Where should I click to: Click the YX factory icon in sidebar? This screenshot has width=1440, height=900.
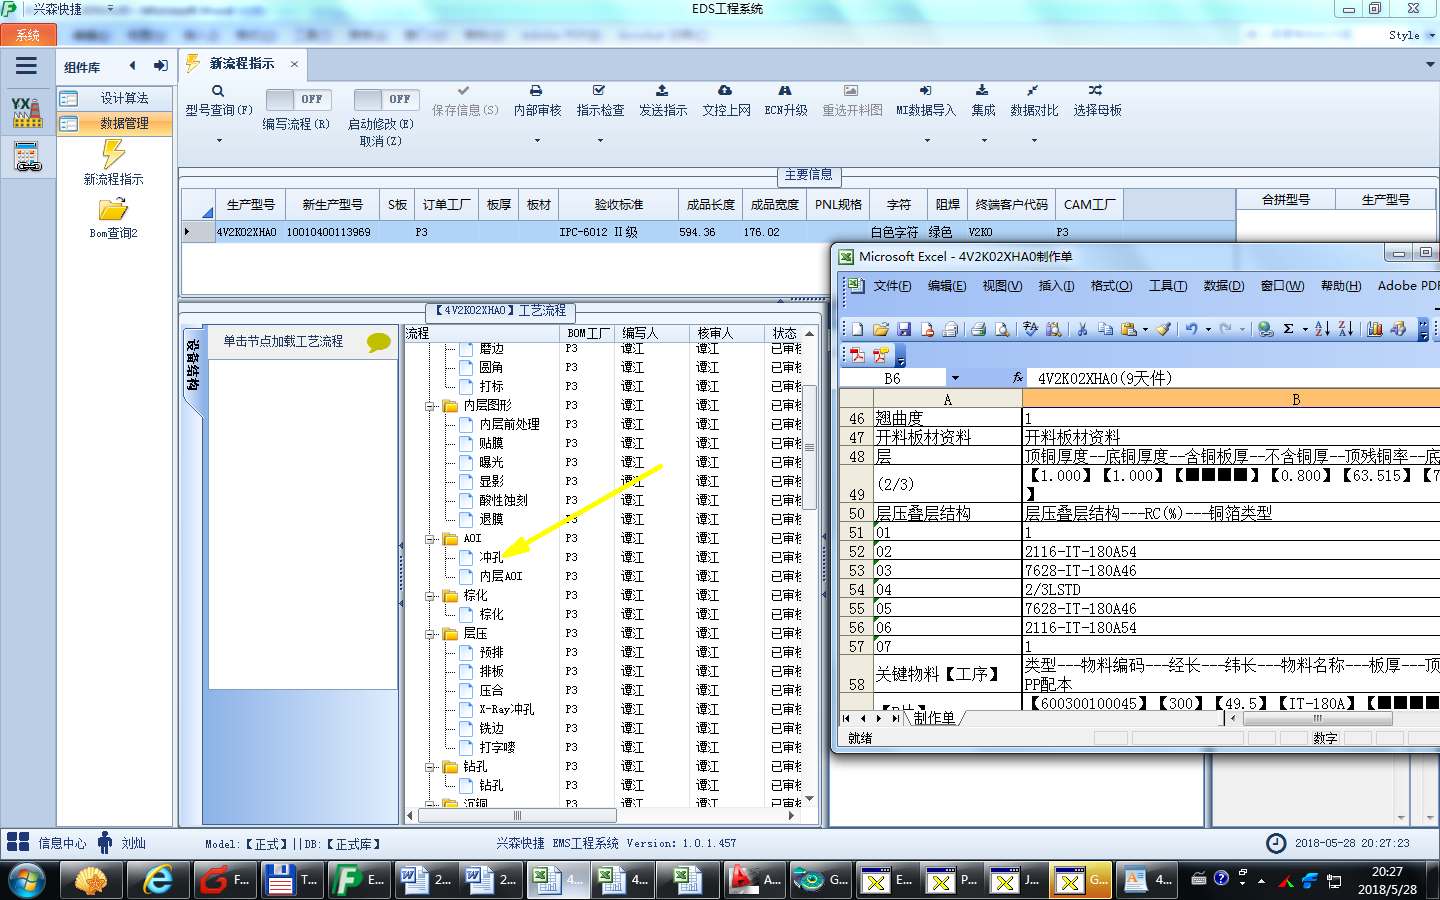[27, 111]
